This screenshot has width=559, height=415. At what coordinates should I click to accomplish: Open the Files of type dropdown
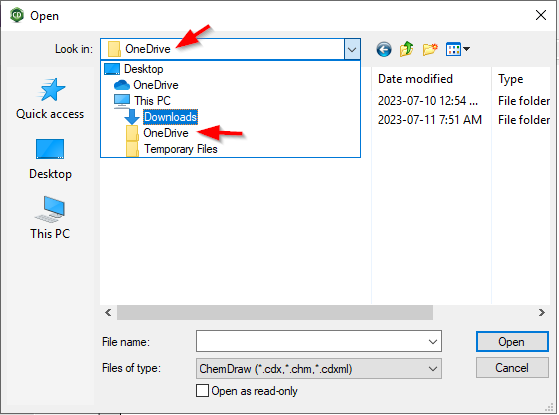[319, 368]
